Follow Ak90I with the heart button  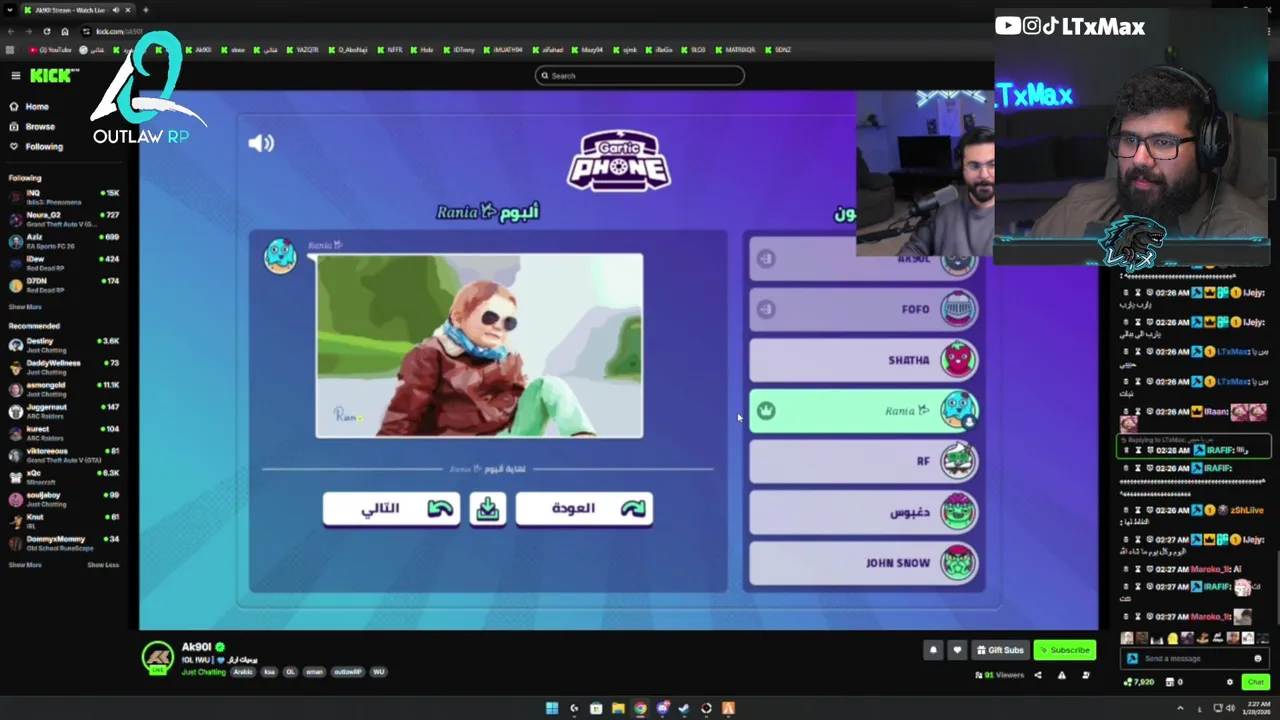click(957, 650)
